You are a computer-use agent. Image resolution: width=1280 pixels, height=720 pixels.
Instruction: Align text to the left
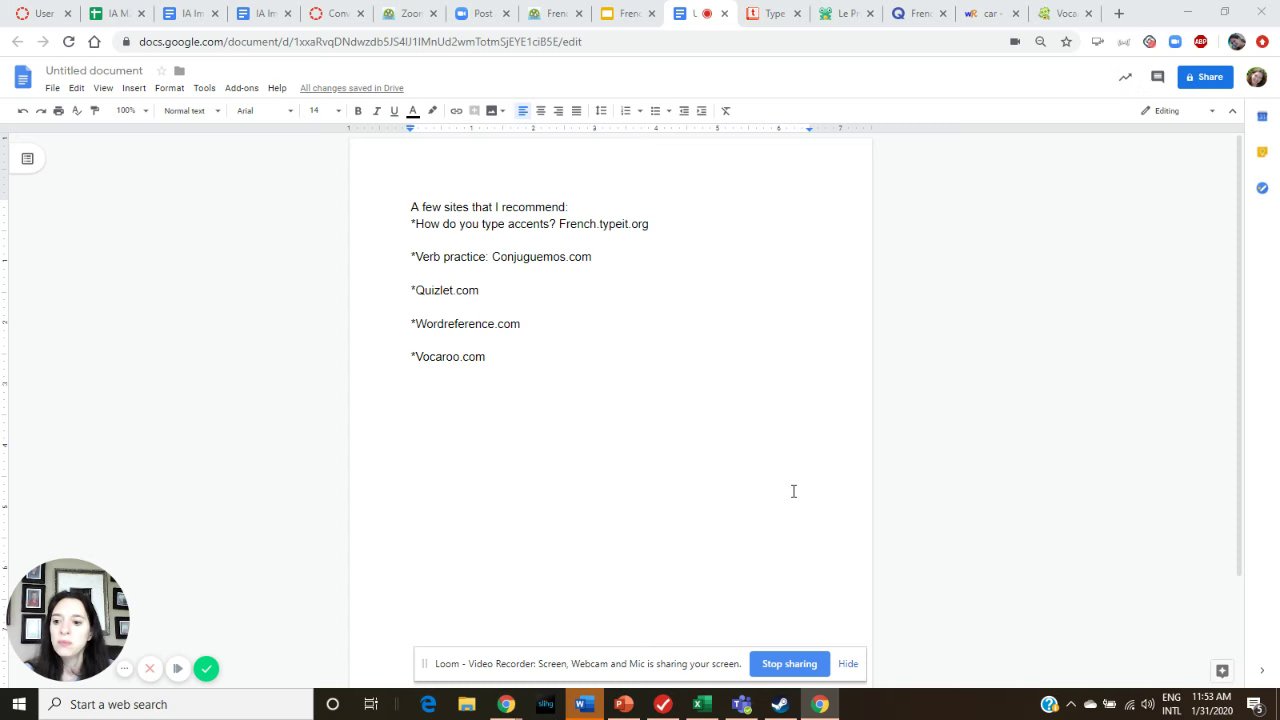pyautogui.click(x=522, y=111)
